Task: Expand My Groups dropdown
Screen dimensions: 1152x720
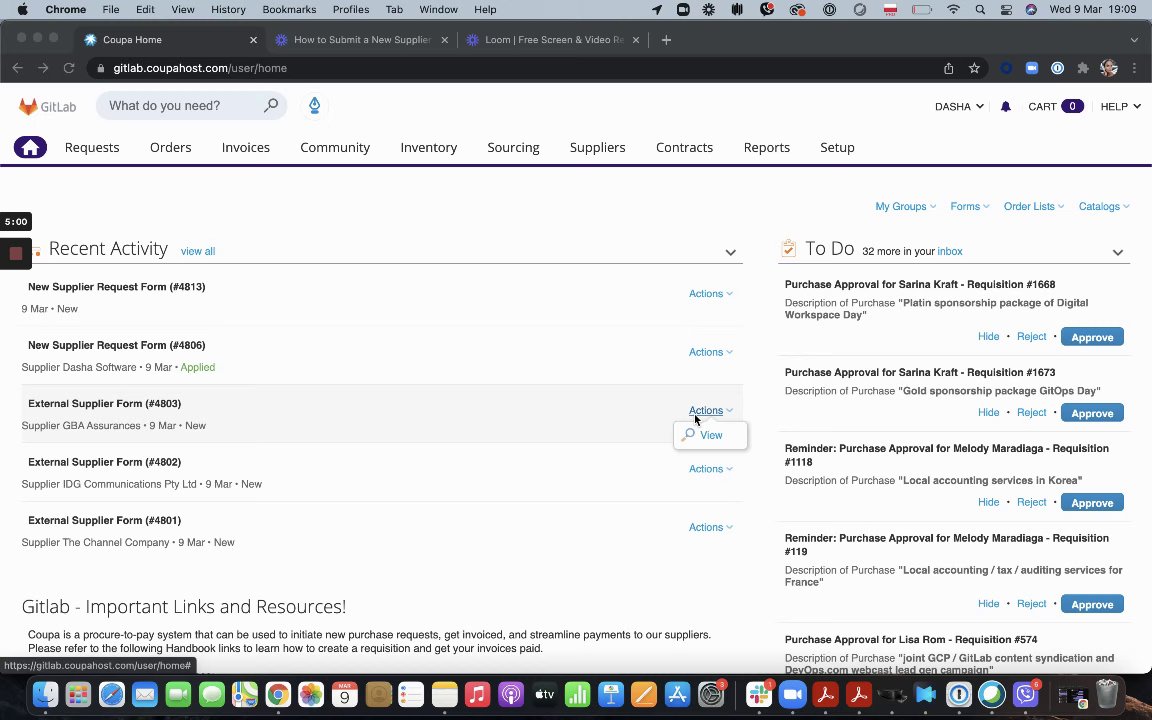Action: point(905,206)
